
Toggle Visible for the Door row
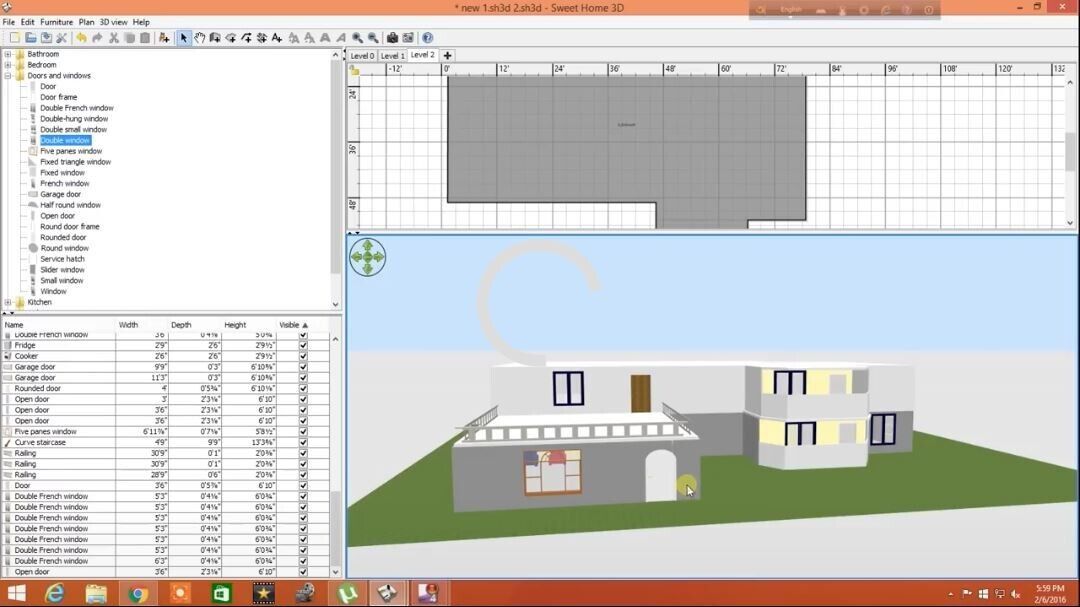click(303, 486)
